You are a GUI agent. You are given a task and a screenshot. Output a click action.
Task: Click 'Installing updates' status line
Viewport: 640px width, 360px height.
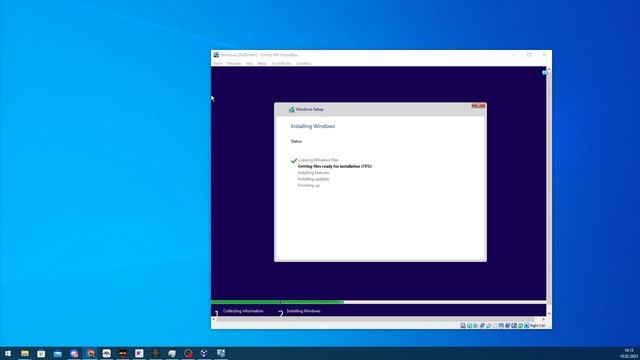click(313, 179)
